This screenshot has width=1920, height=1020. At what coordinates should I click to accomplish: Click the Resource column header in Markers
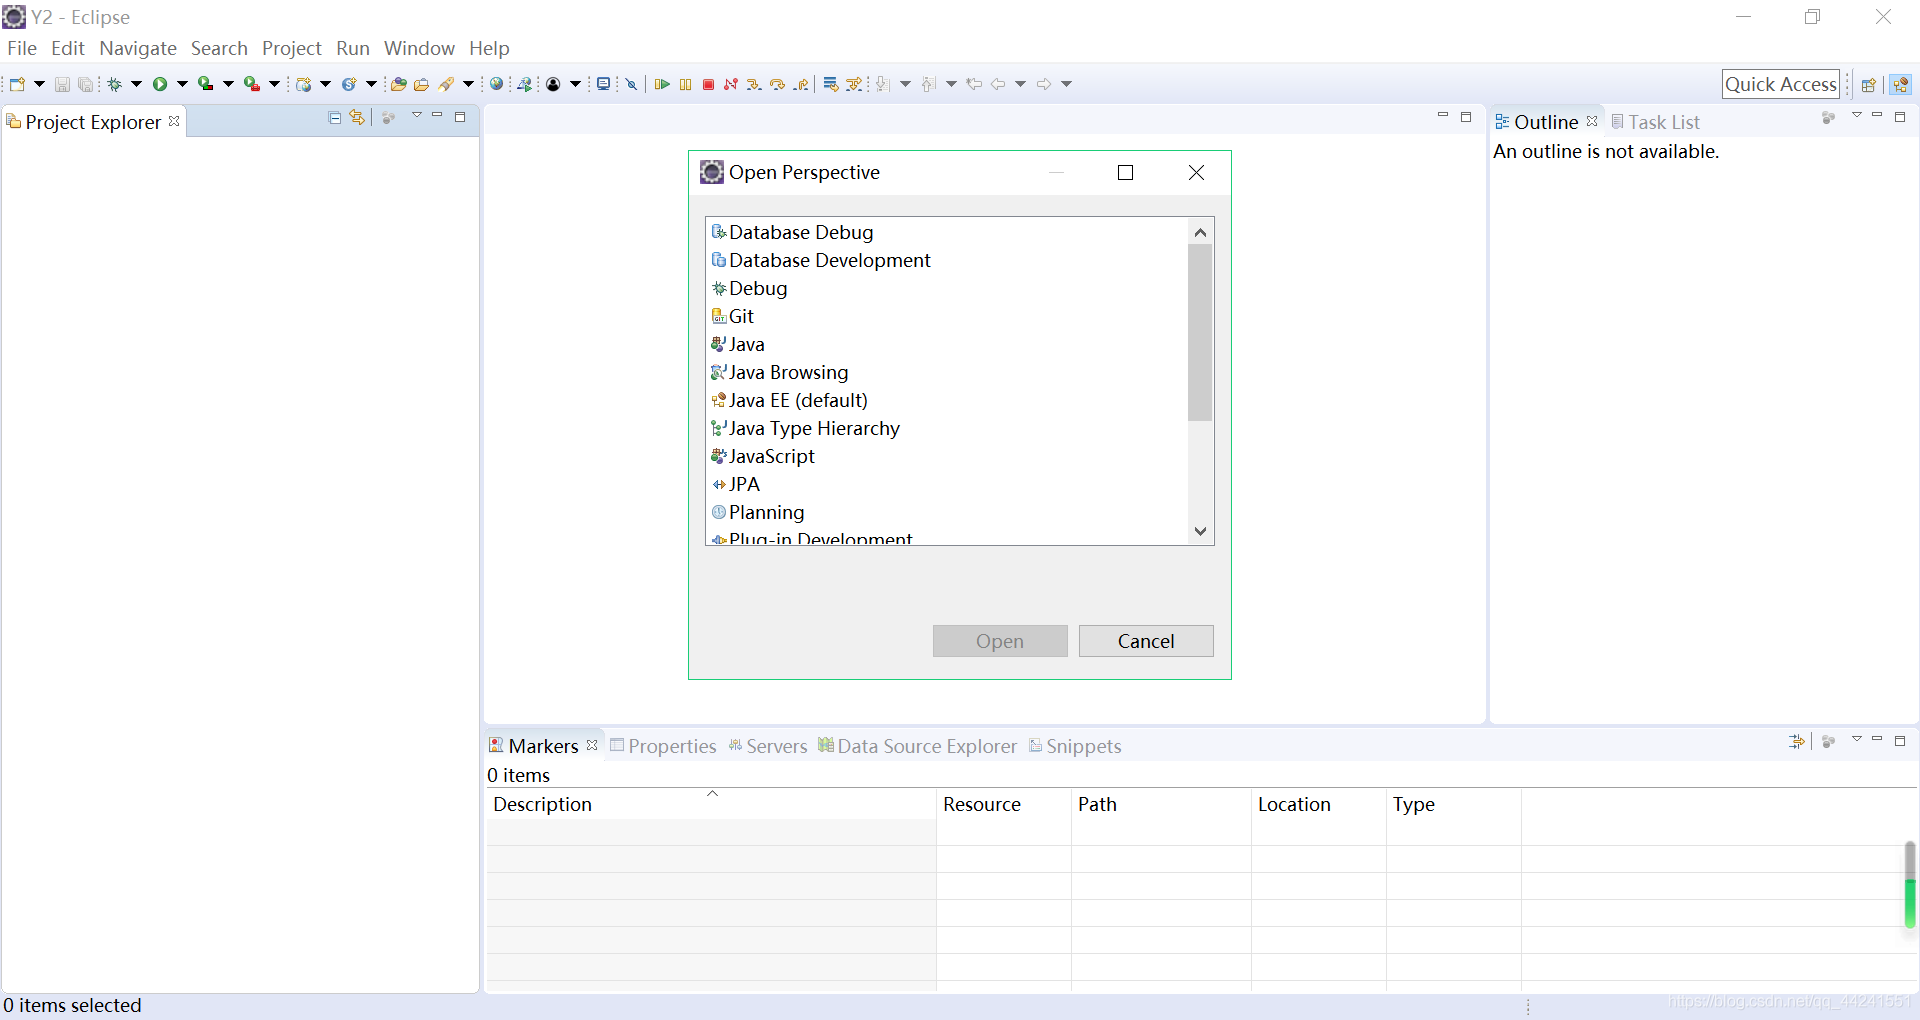[x=1003, y=804]
